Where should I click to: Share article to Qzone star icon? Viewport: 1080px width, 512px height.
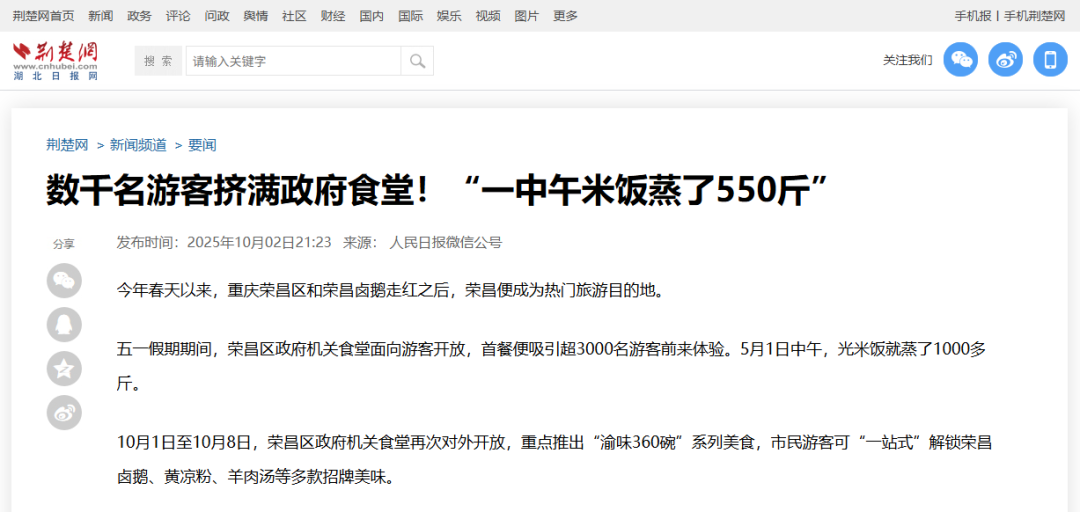click(x=64, y=369)
